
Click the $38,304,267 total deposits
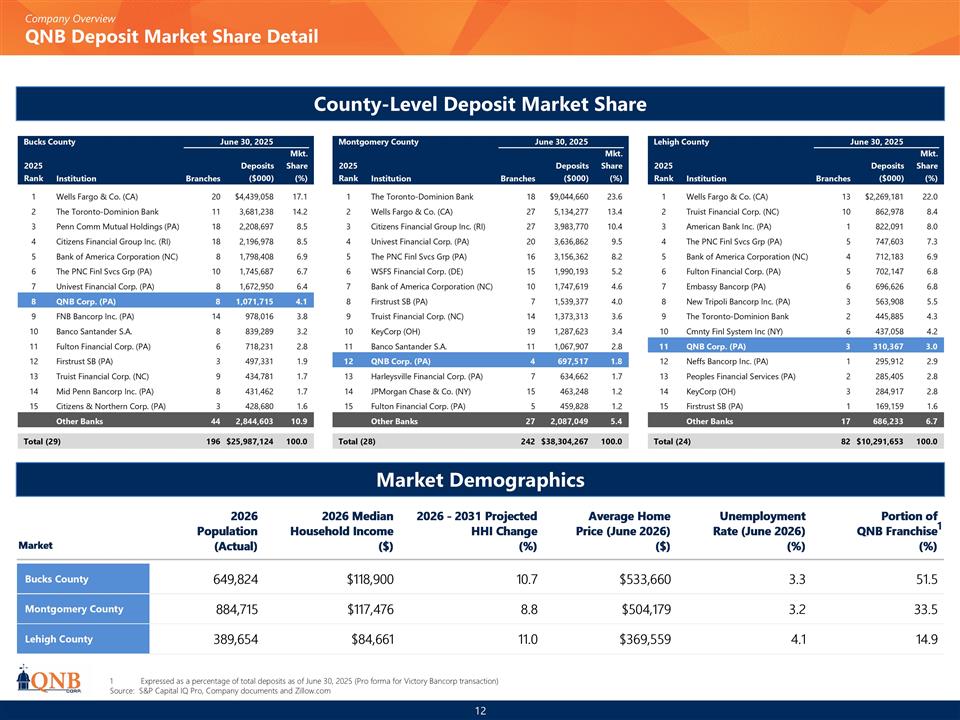click(564, 441)
